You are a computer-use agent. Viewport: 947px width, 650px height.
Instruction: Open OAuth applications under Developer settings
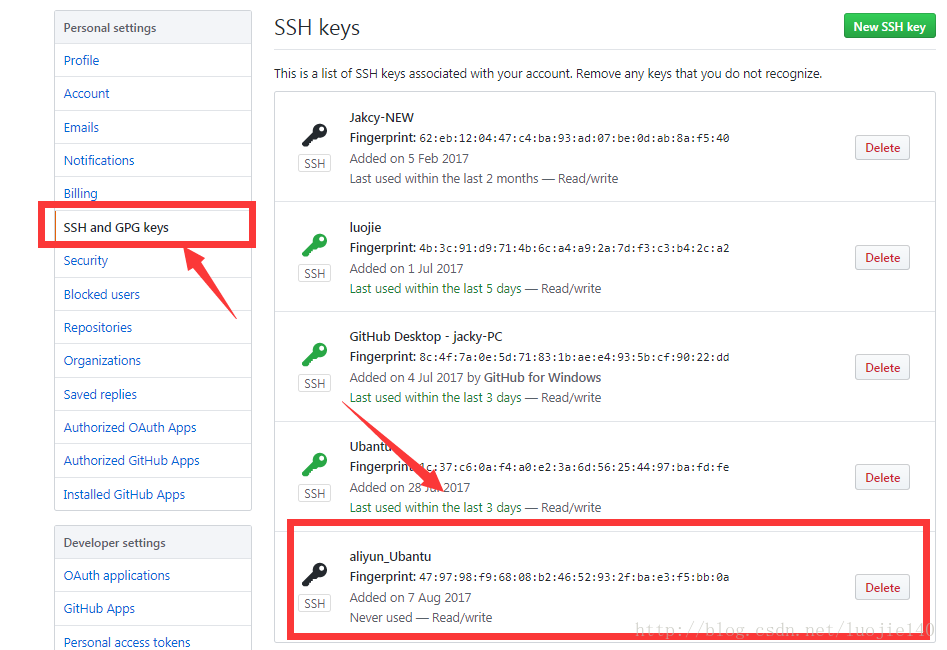pos(117,576)
